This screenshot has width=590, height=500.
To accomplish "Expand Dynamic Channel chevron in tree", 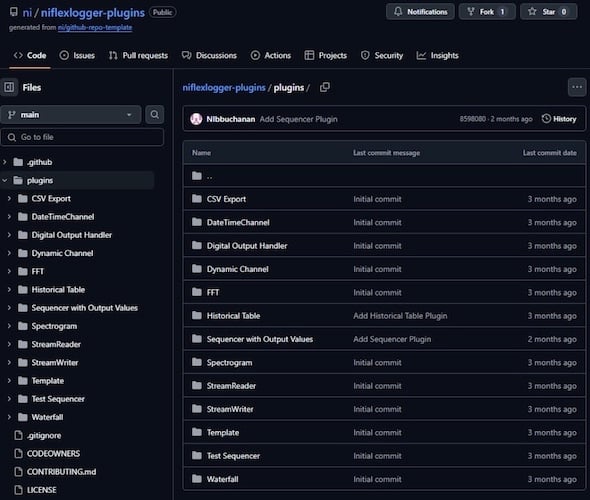I will click(x=9, y=253).
